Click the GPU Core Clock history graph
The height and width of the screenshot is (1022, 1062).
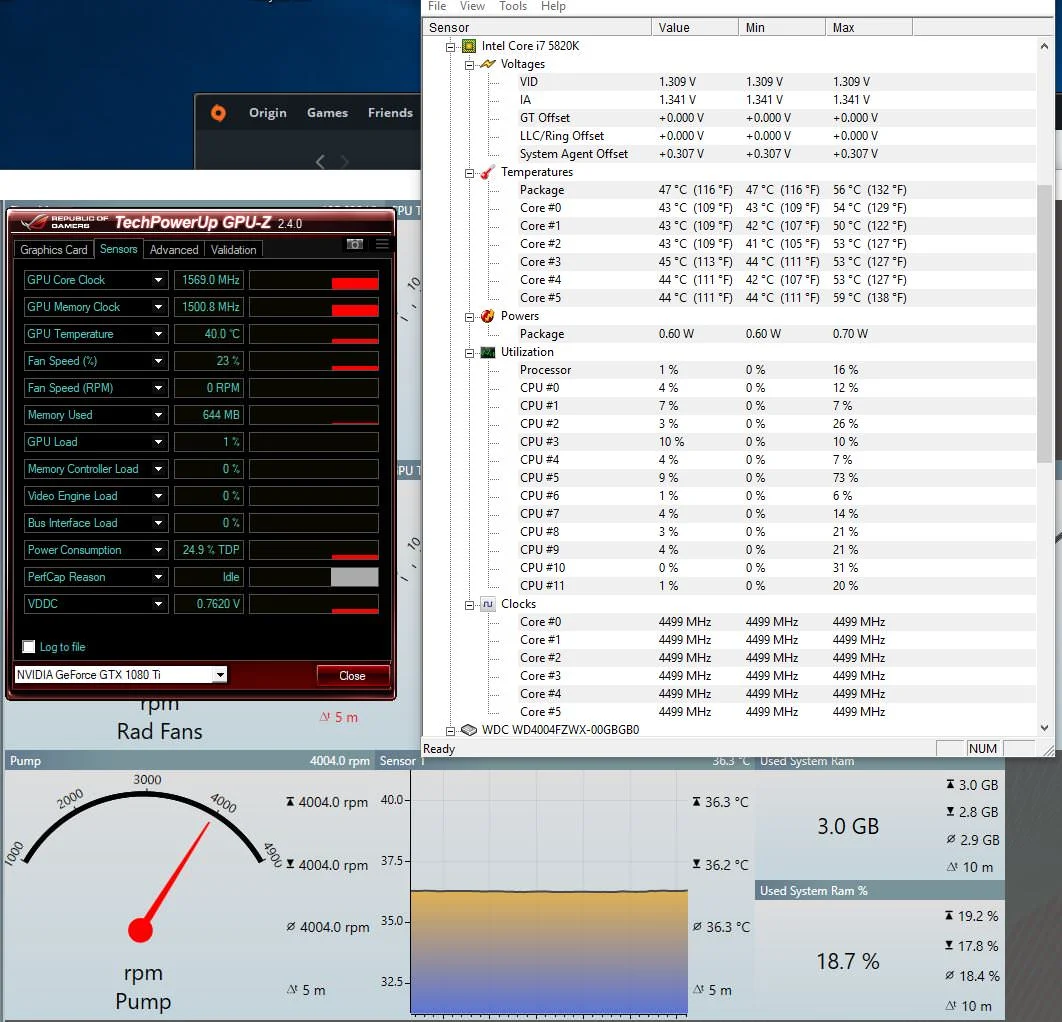[x=314, y=280]
